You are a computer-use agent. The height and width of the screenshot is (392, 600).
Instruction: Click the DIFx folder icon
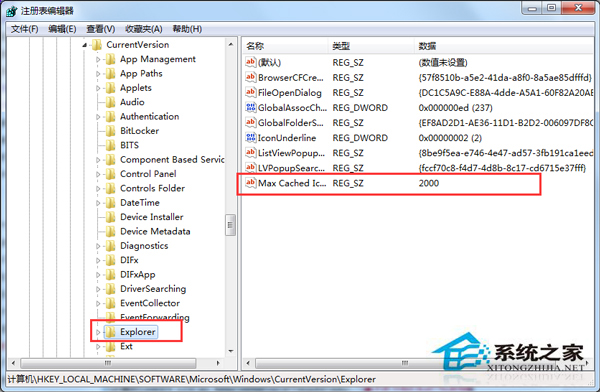click(110, 260)
